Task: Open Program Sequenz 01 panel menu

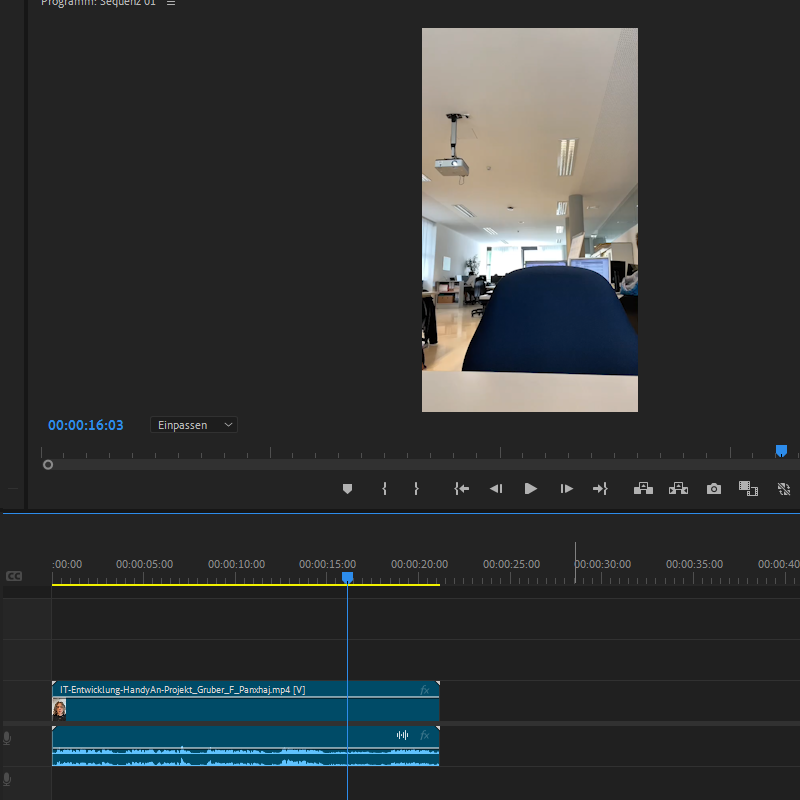Action: 171,3
